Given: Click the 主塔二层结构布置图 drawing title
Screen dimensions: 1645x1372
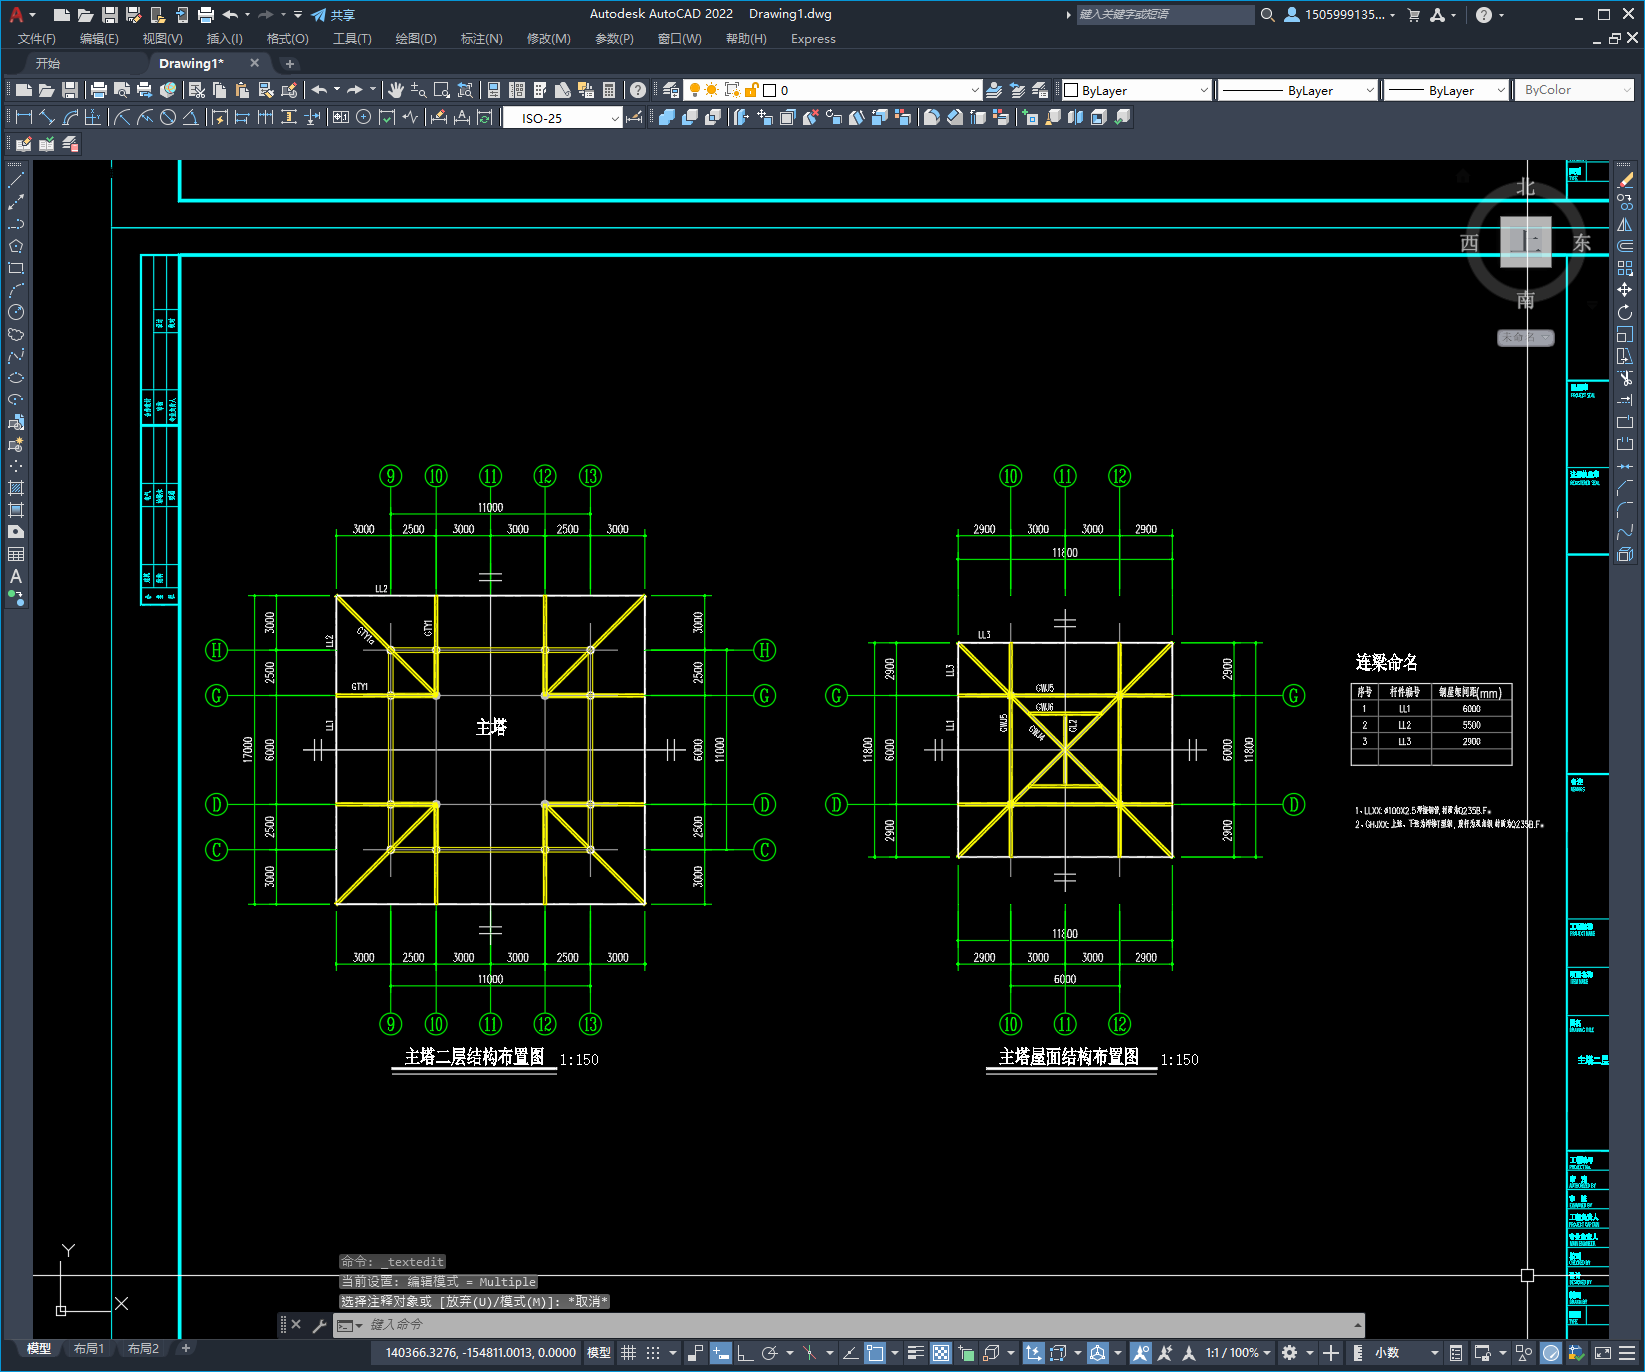Looking at the screenshot, I should (x=474, y=1057).
